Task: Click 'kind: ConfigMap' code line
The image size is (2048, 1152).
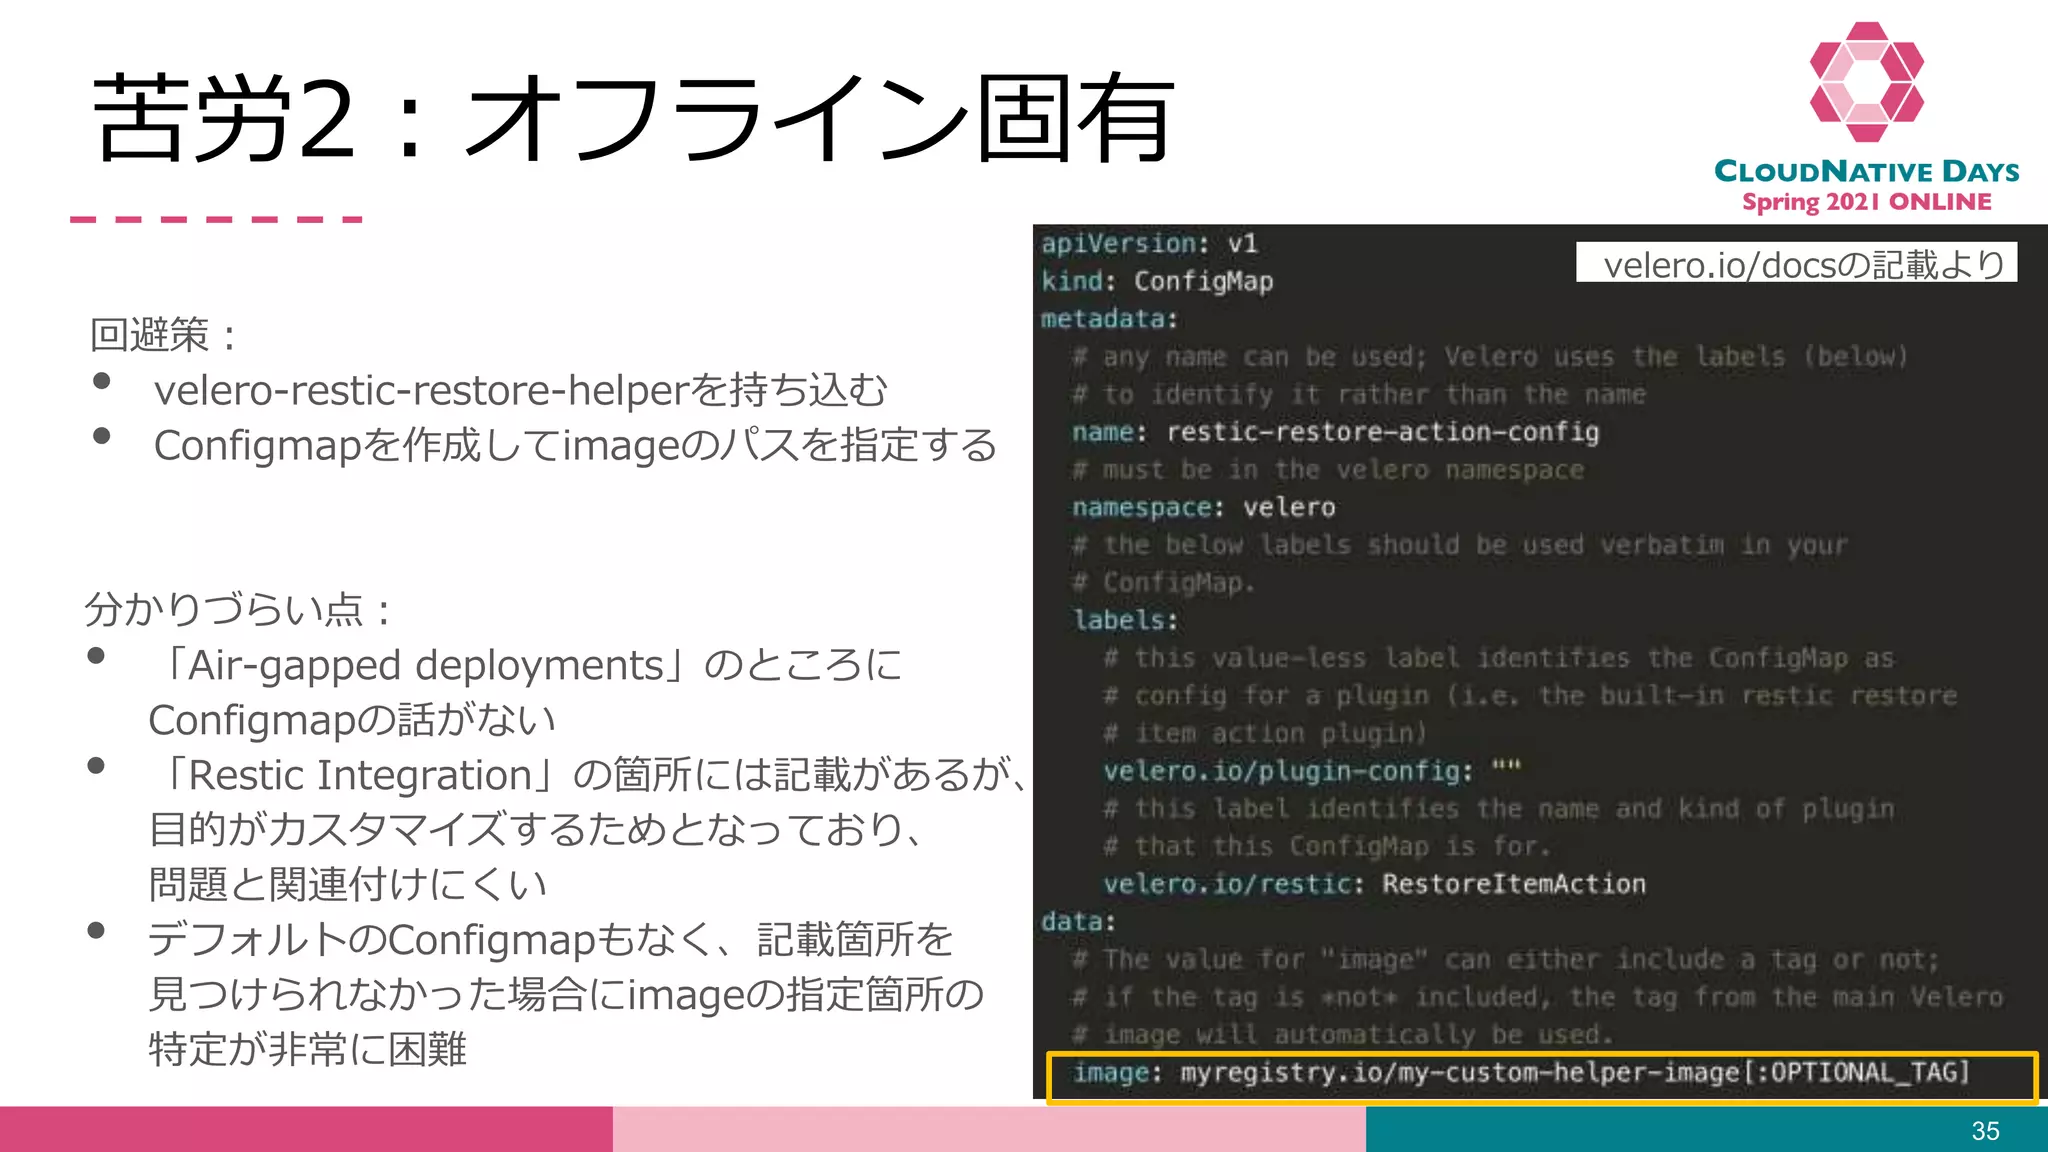Action: click(x=1157, y=281)
